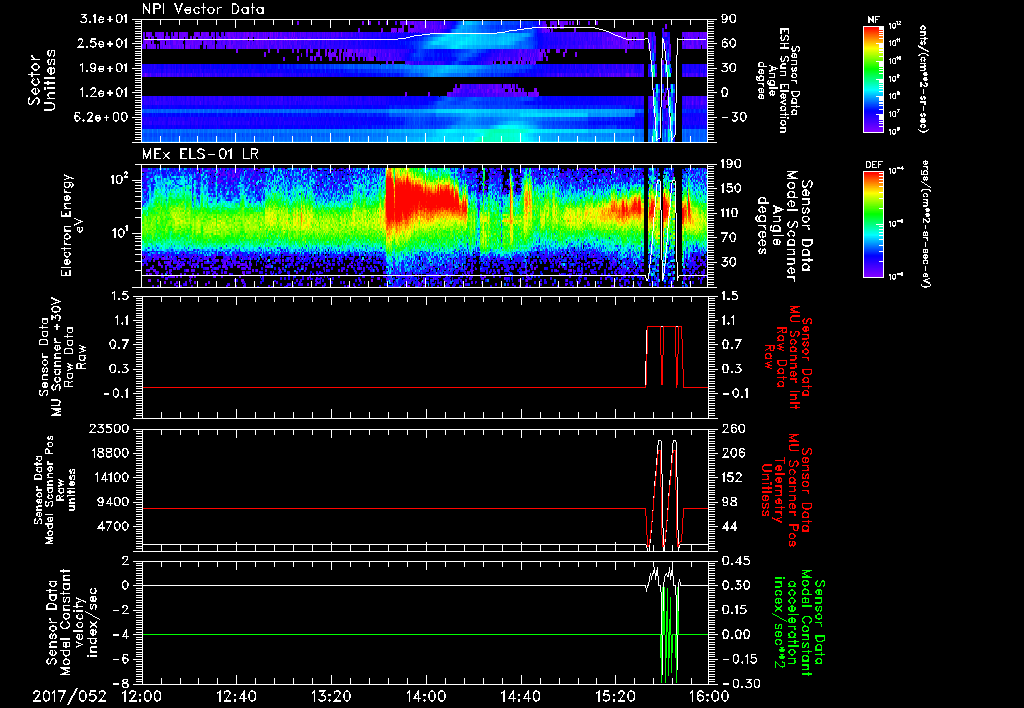The height and width of the screenshot is (708, 1024).
Task: Click the 260 telemetry tick value
Action: pos(732,429)
